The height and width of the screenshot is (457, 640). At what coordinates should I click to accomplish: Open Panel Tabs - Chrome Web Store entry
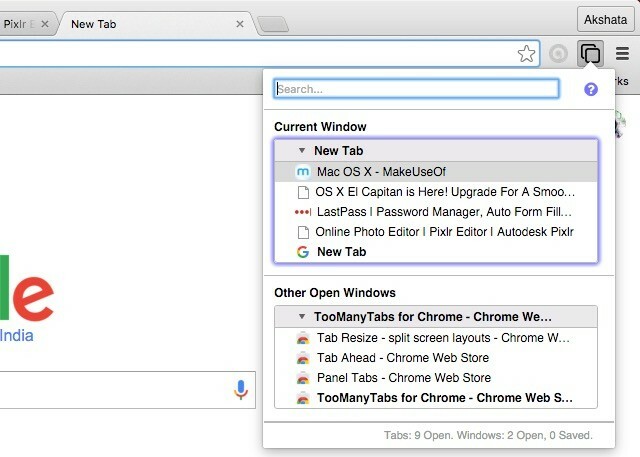436,378
